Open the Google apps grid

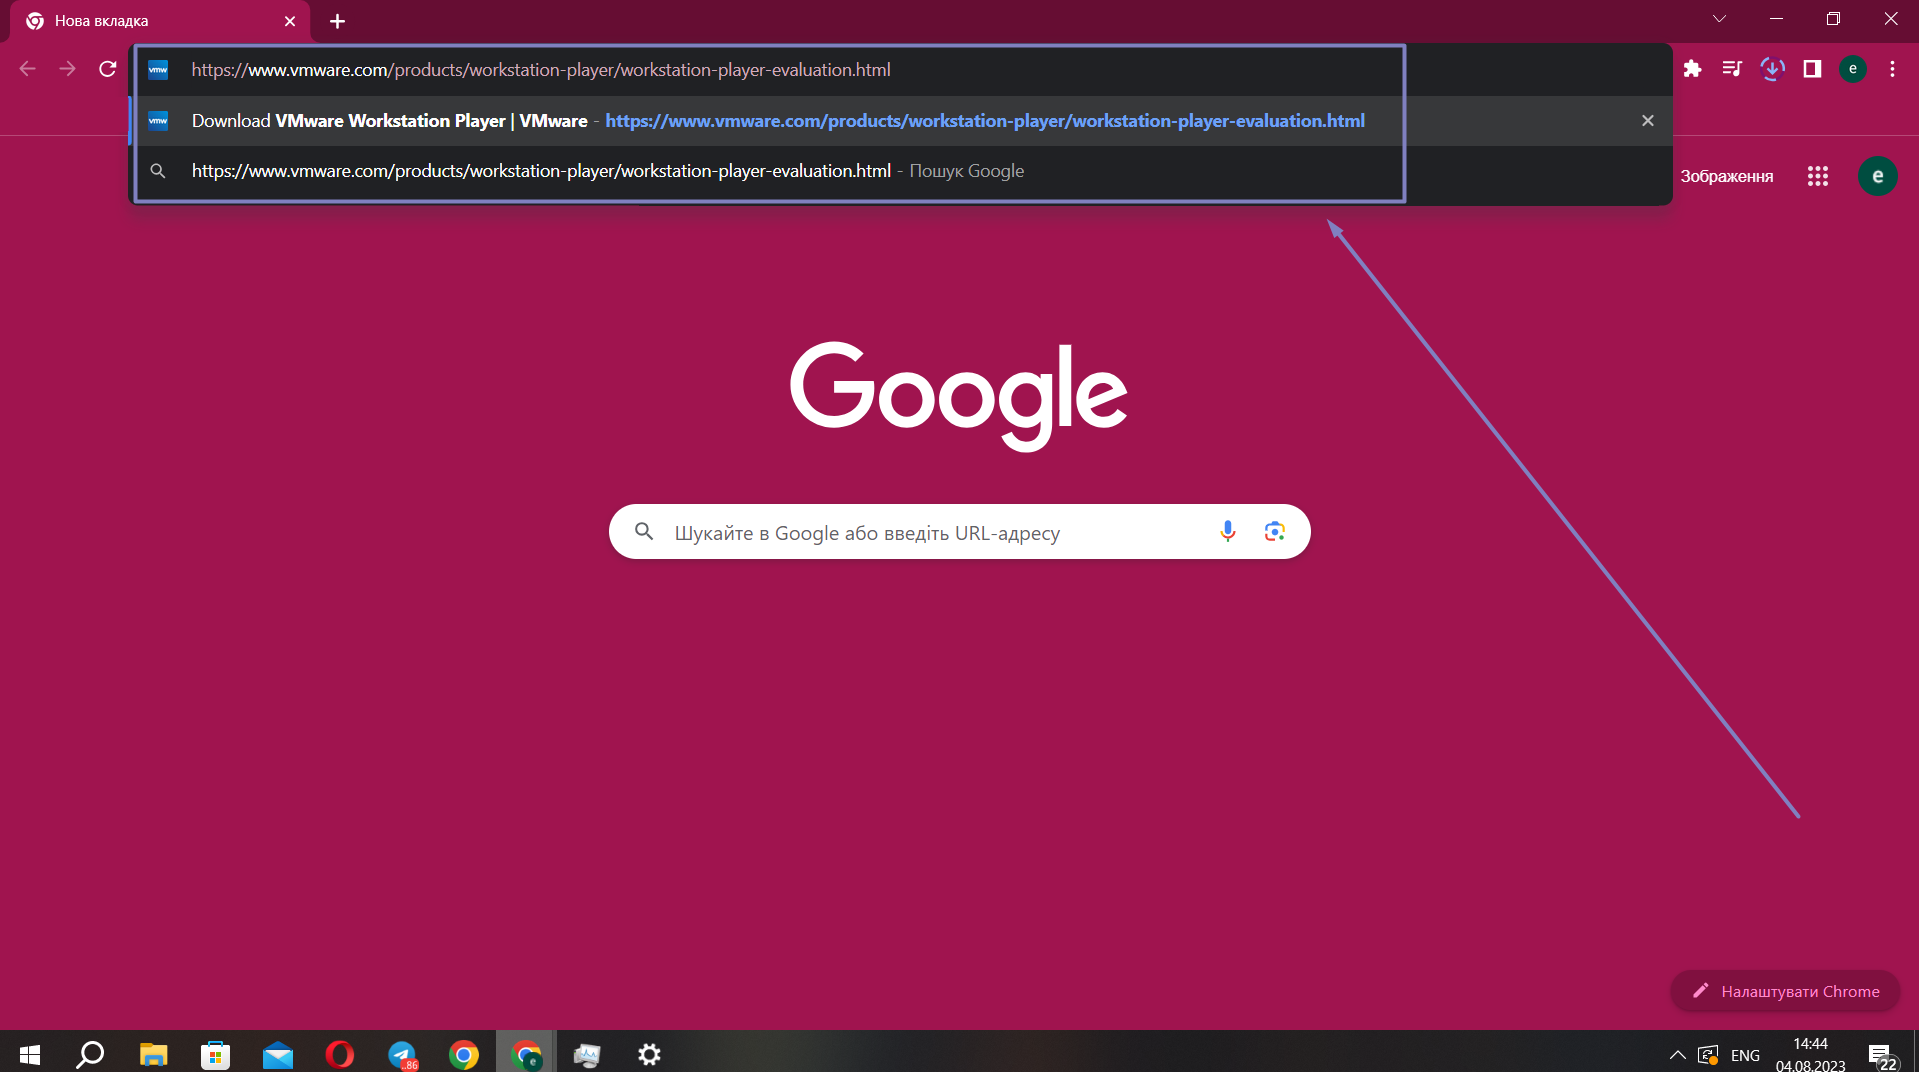tap(1818, 176)
